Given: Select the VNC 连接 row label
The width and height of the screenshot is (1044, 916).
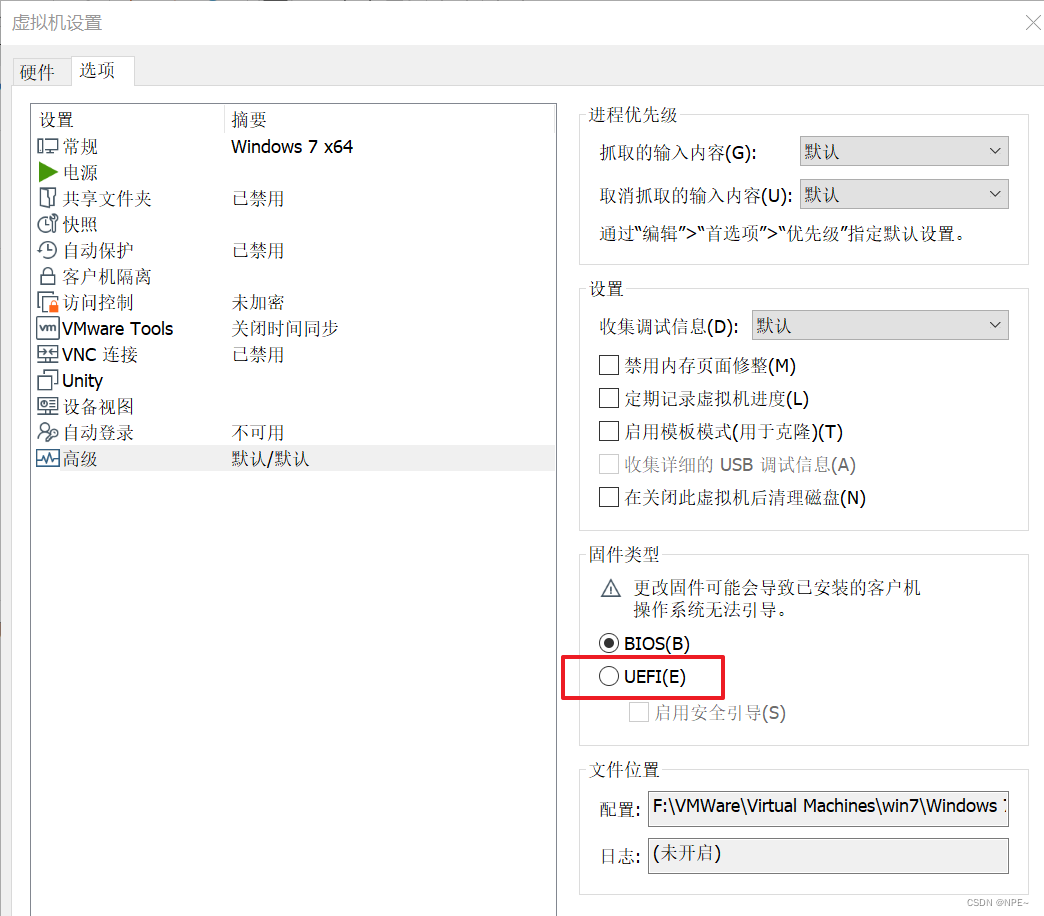Looking at the screenshot, I should (x=100, y=354).
